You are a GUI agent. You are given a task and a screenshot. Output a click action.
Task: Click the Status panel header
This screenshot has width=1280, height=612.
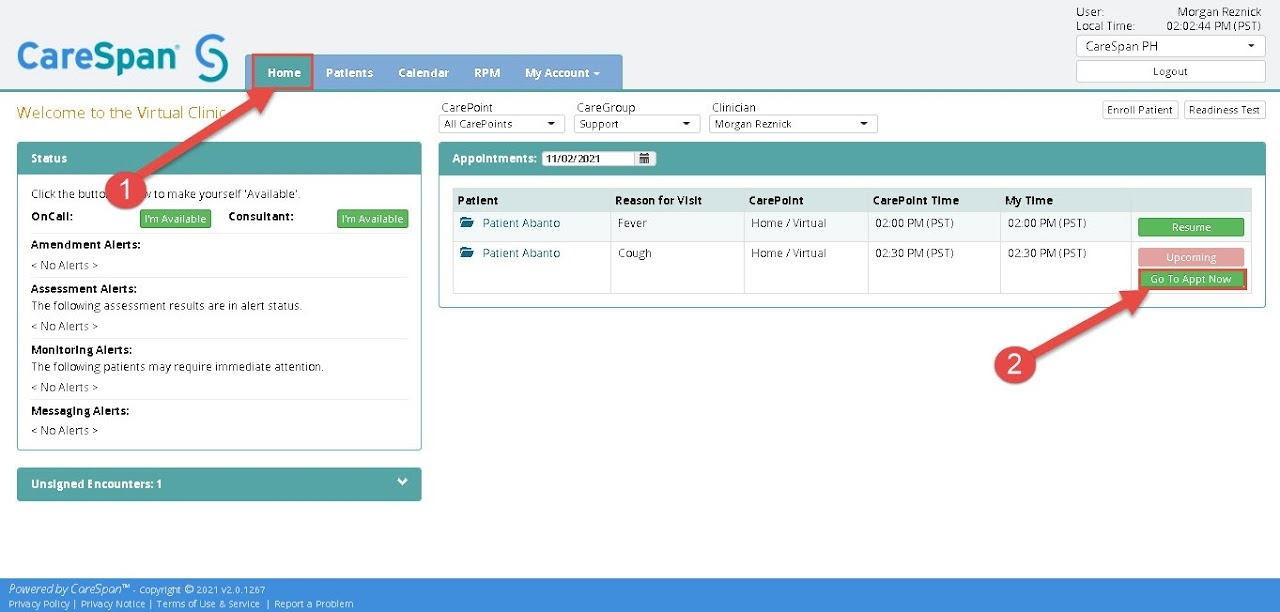pos(219,158)
